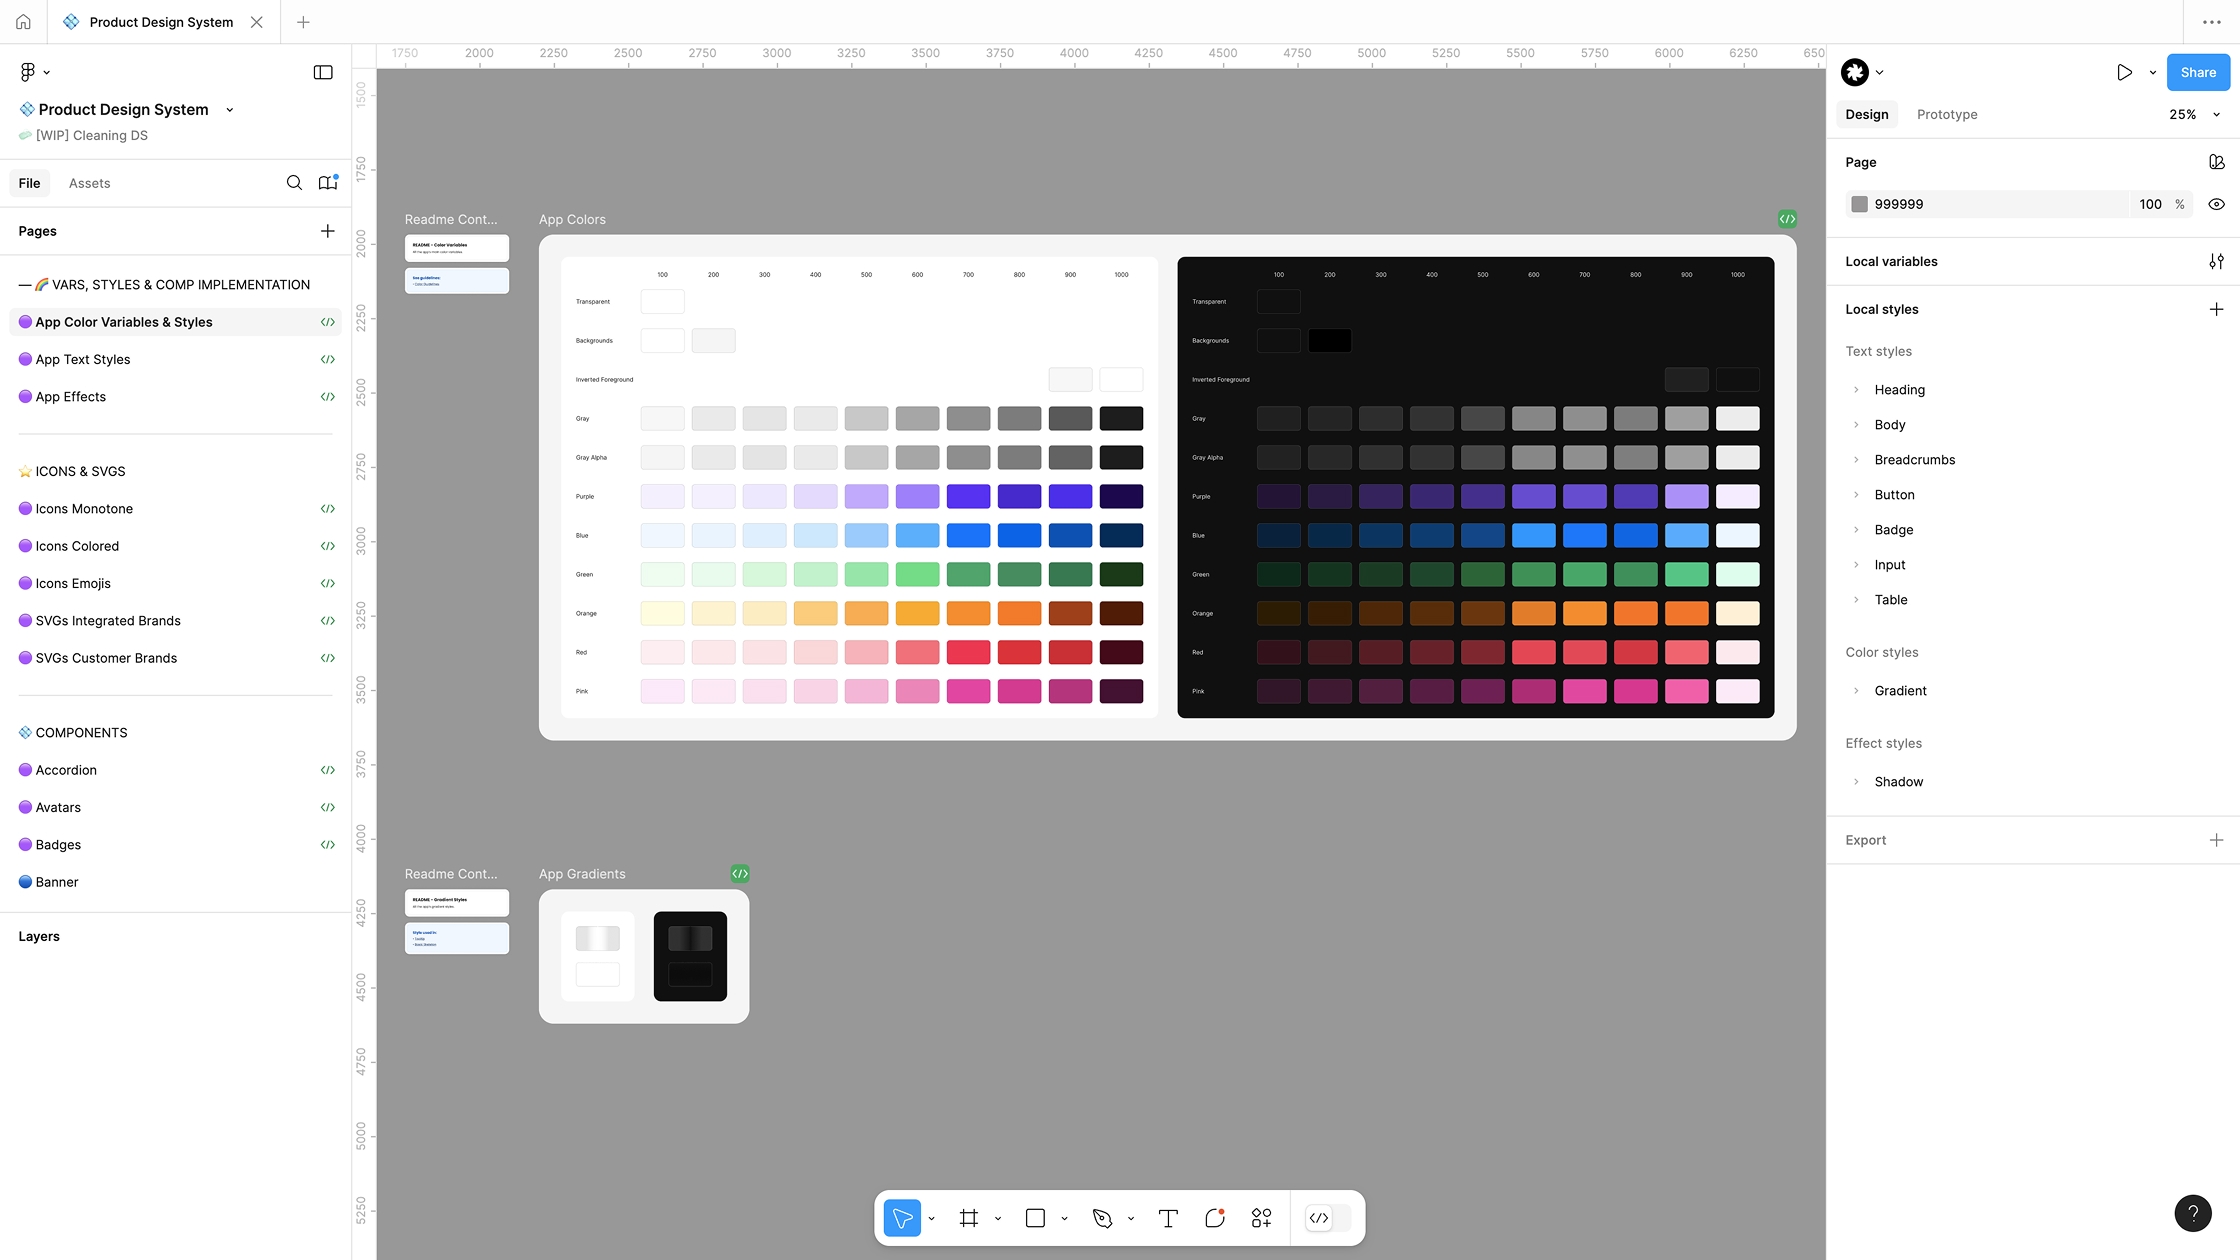The image size is (2240, 1260).
Task: Select the Text tool
Action: pos(1167,1218)
